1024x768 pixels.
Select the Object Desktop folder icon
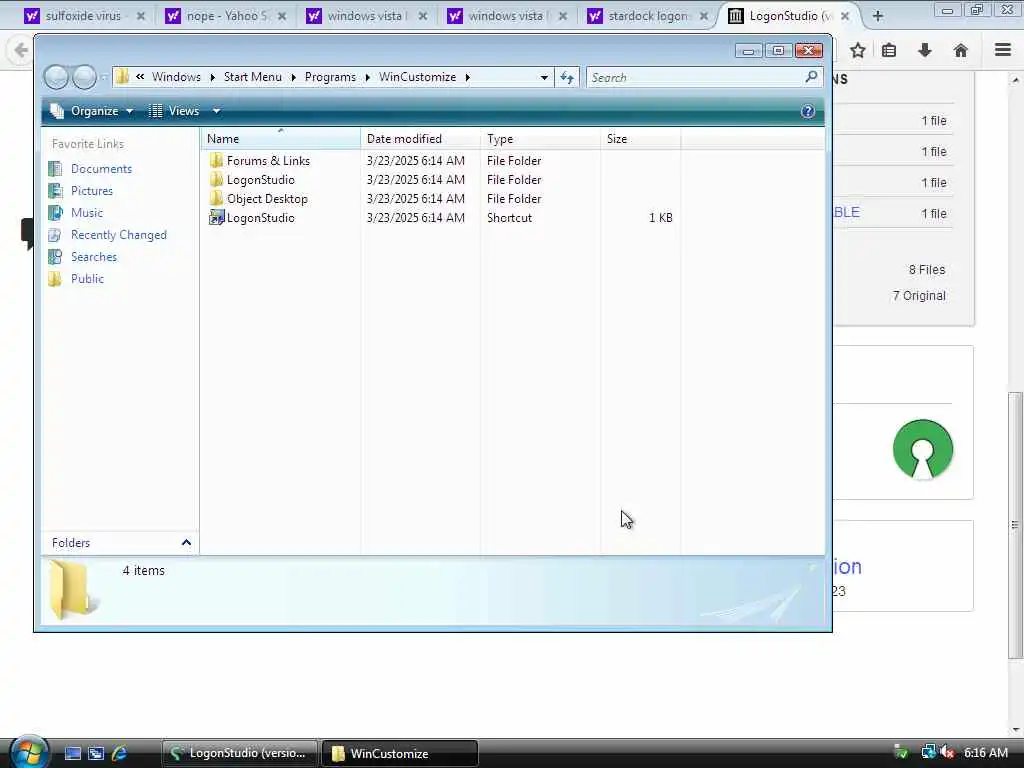click(216, 199)
